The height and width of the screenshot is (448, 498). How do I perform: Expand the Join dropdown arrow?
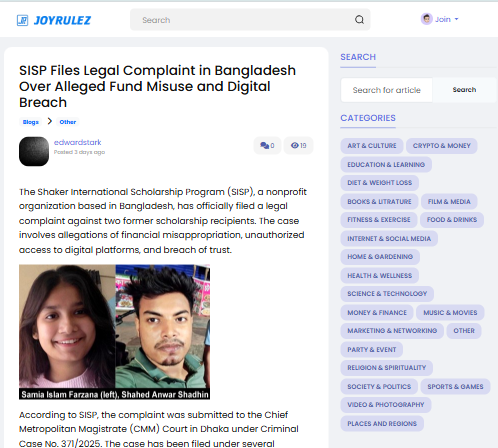pyautogui.click(x=456, y=19)
